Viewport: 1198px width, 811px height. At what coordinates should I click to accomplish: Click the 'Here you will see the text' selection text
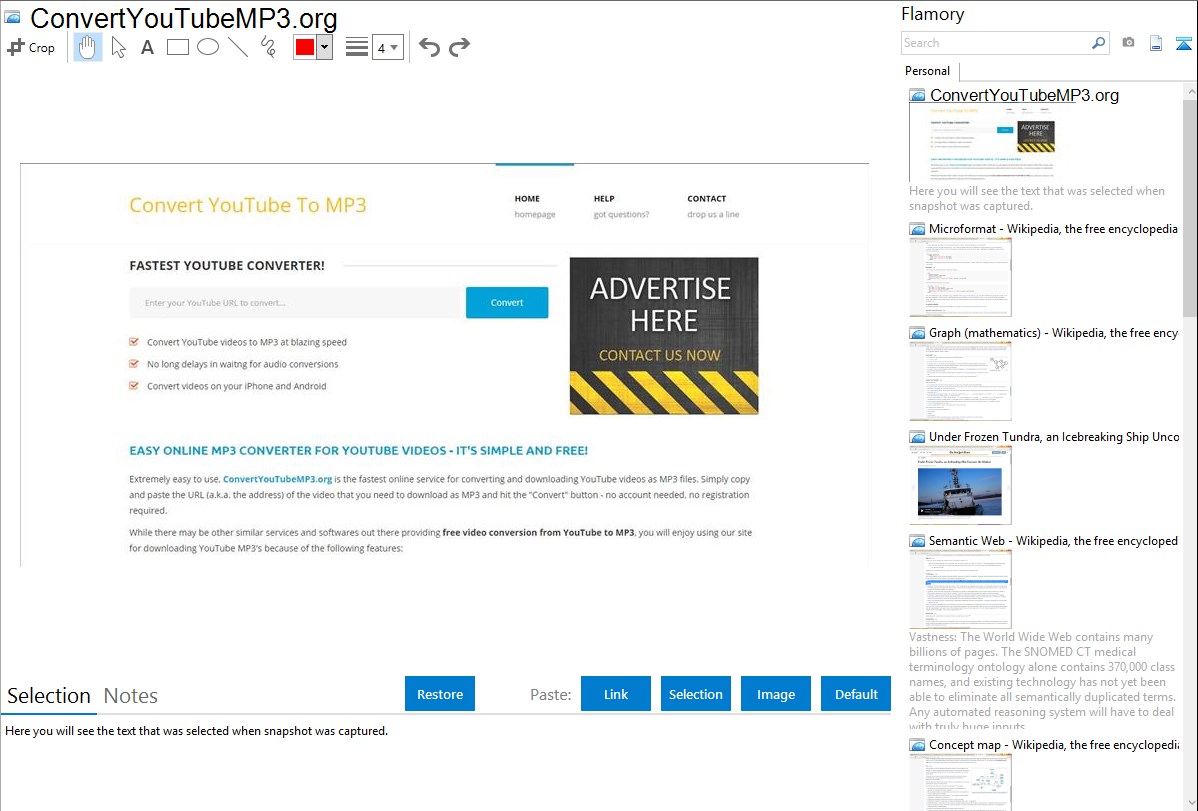click(x=196, y=731)
